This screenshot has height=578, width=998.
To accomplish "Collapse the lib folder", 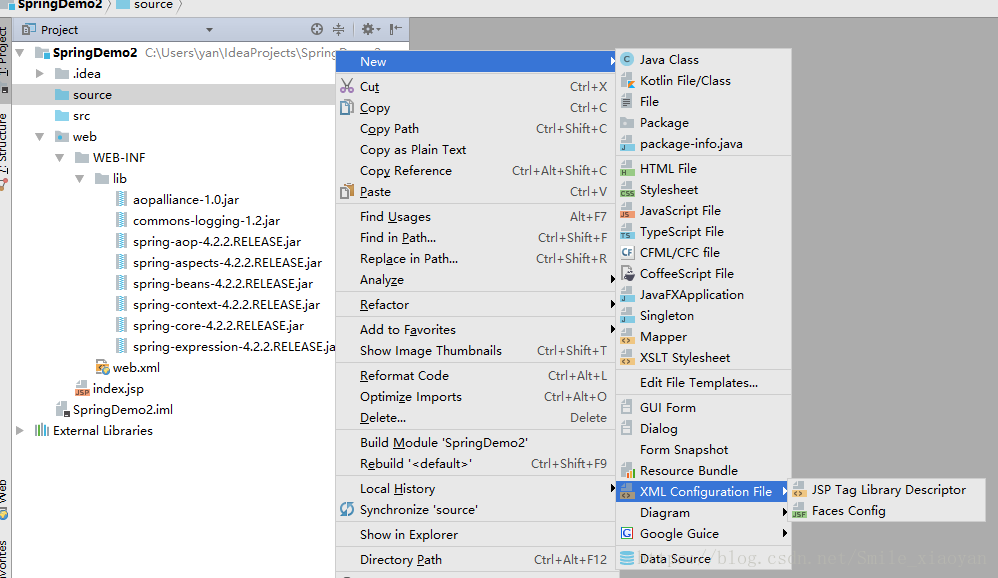I will pyautogui.click(x=80, y=178).
